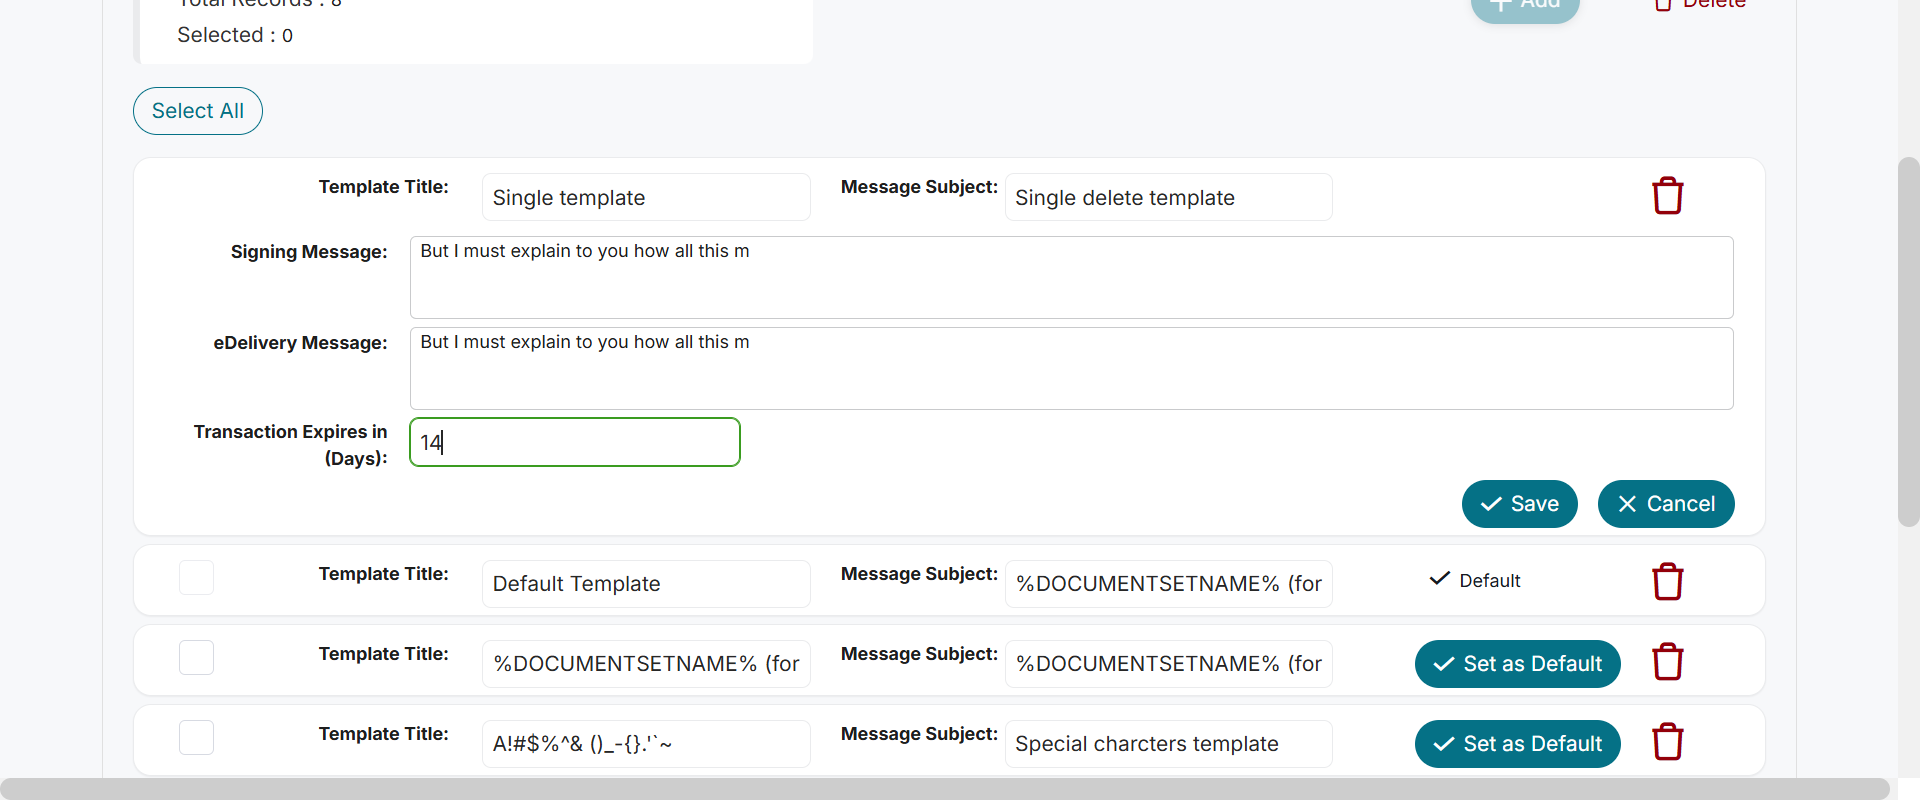The height and width of the screenshot is (800, 1920).
Task: Delete the Single template row trash icon
Action: coord(1667,196)
